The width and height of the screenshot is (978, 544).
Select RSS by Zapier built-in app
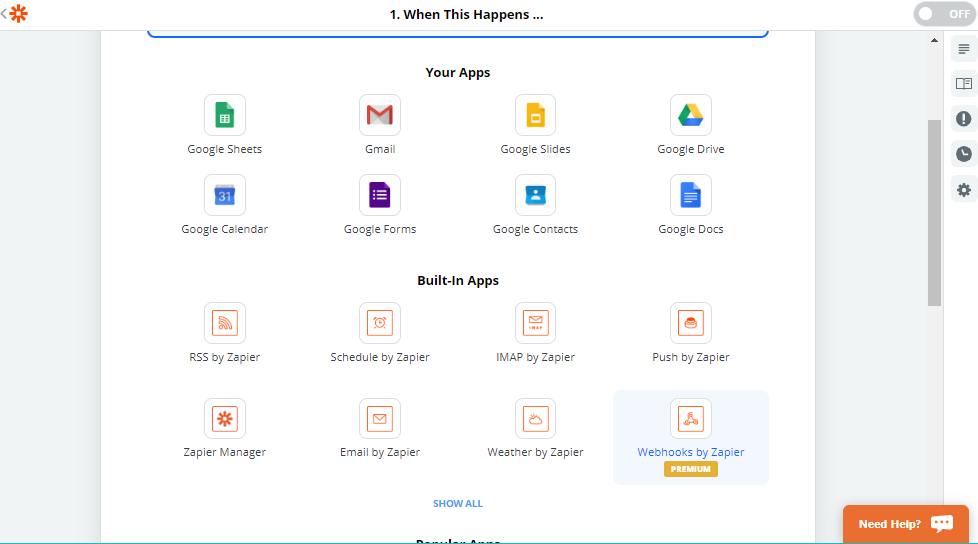click(224, 324)
